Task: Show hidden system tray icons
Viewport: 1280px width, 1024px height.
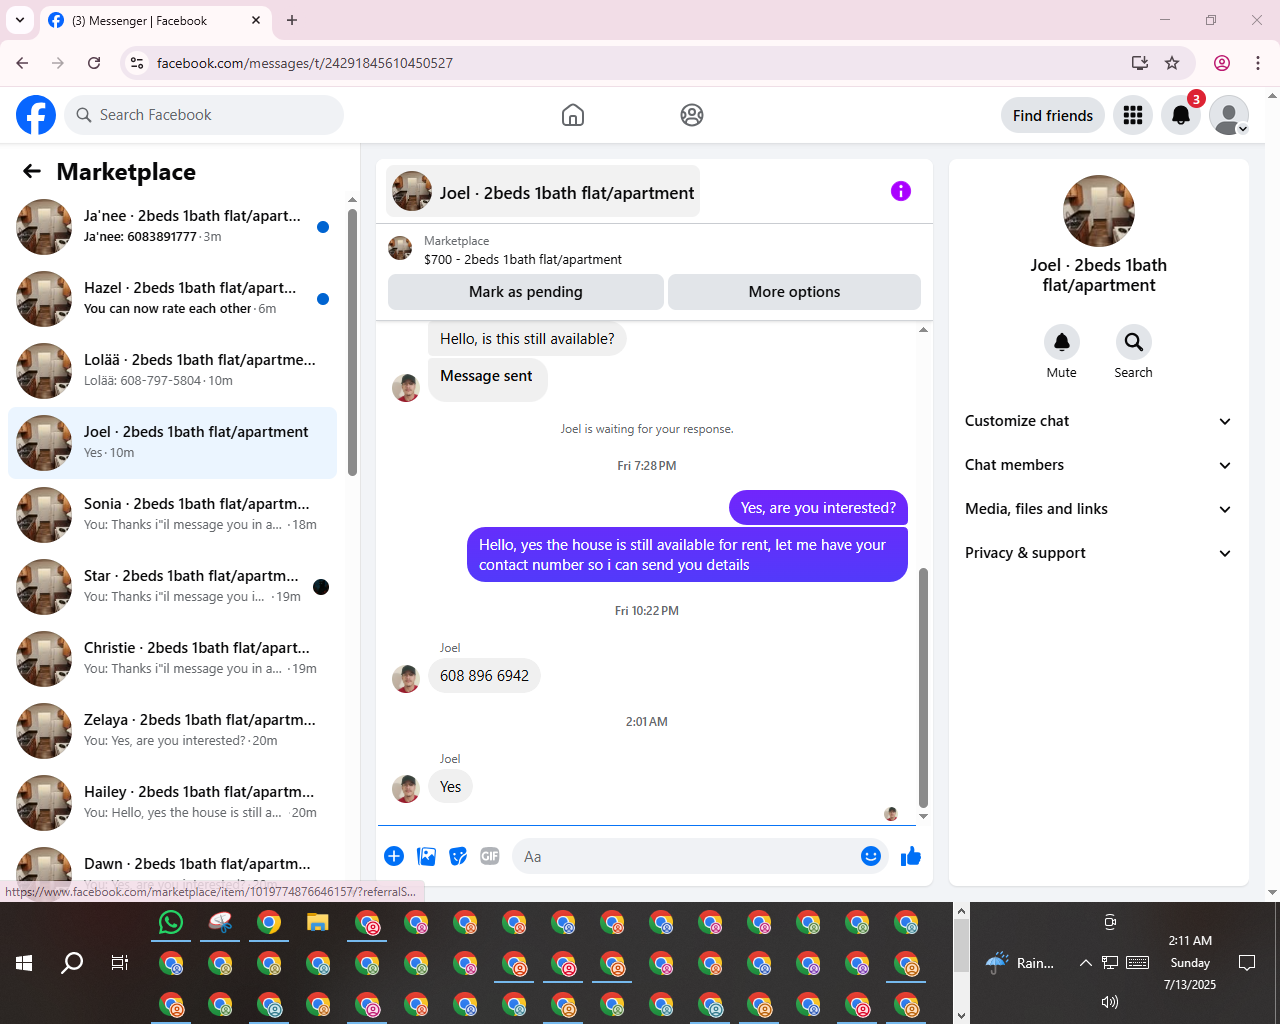Action: coord(1085,963)
